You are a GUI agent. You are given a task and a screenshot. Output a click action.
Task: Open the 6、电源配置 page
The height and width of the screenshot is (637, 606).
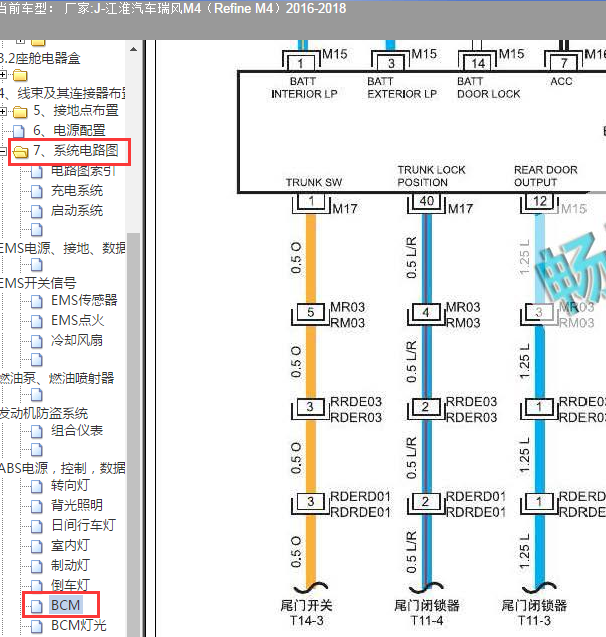69,130
